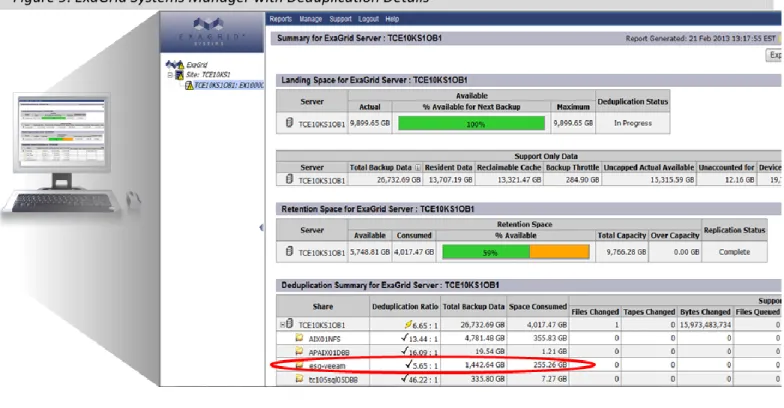Open the esx-veeam share row

point(327,366)
